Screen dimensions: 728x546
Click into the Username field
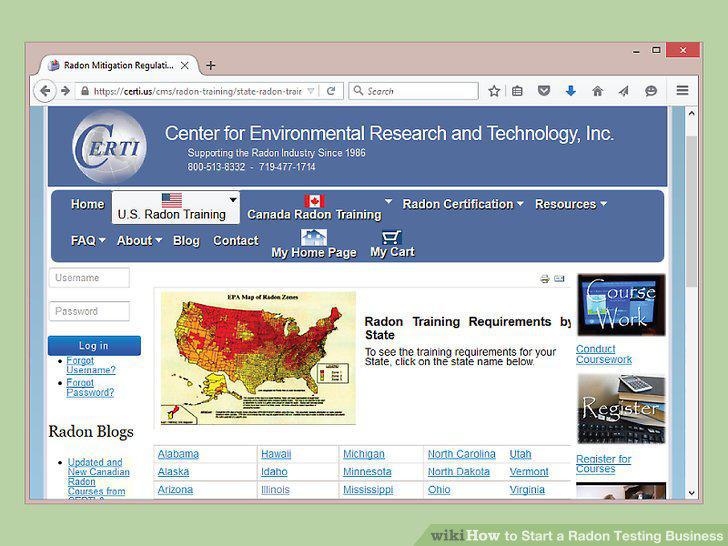pos(89,278)
